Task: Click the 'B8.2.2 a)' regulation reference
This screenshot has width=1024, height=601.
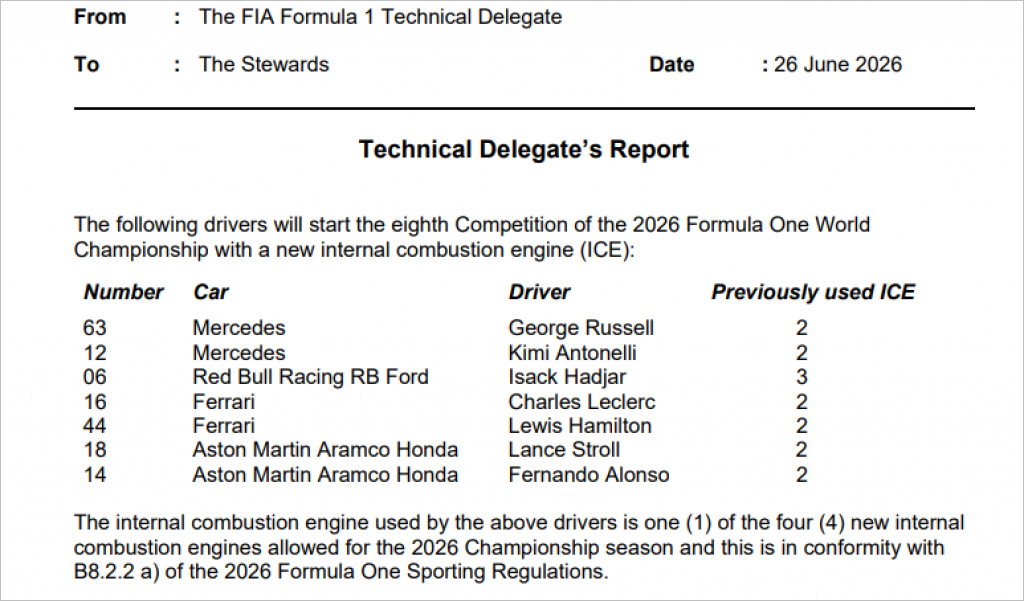Action: [116, 572]
